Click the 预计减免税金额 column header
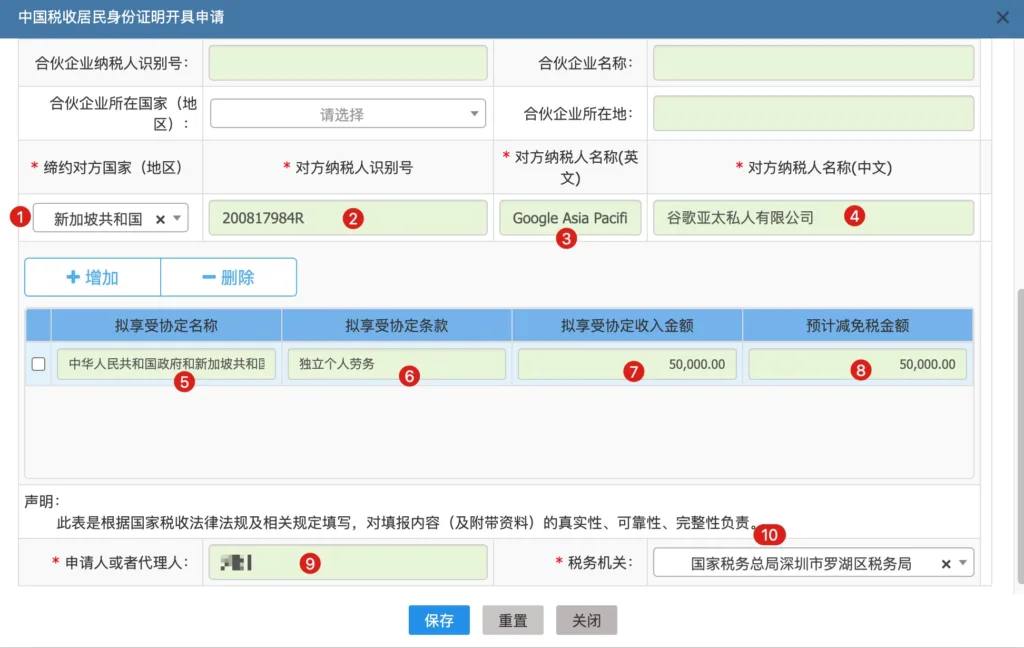 click(x=857, y=325)
